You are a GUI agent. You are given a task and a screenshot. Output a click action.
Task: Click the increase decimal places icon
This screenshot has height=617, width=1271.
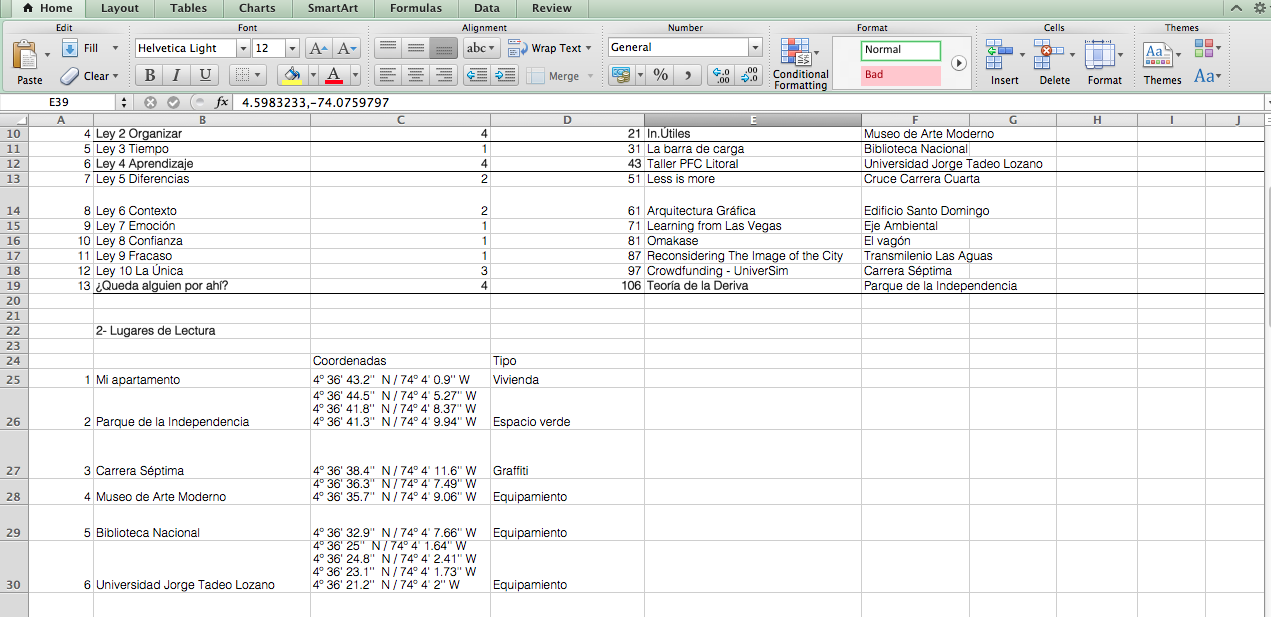[719, 75]
